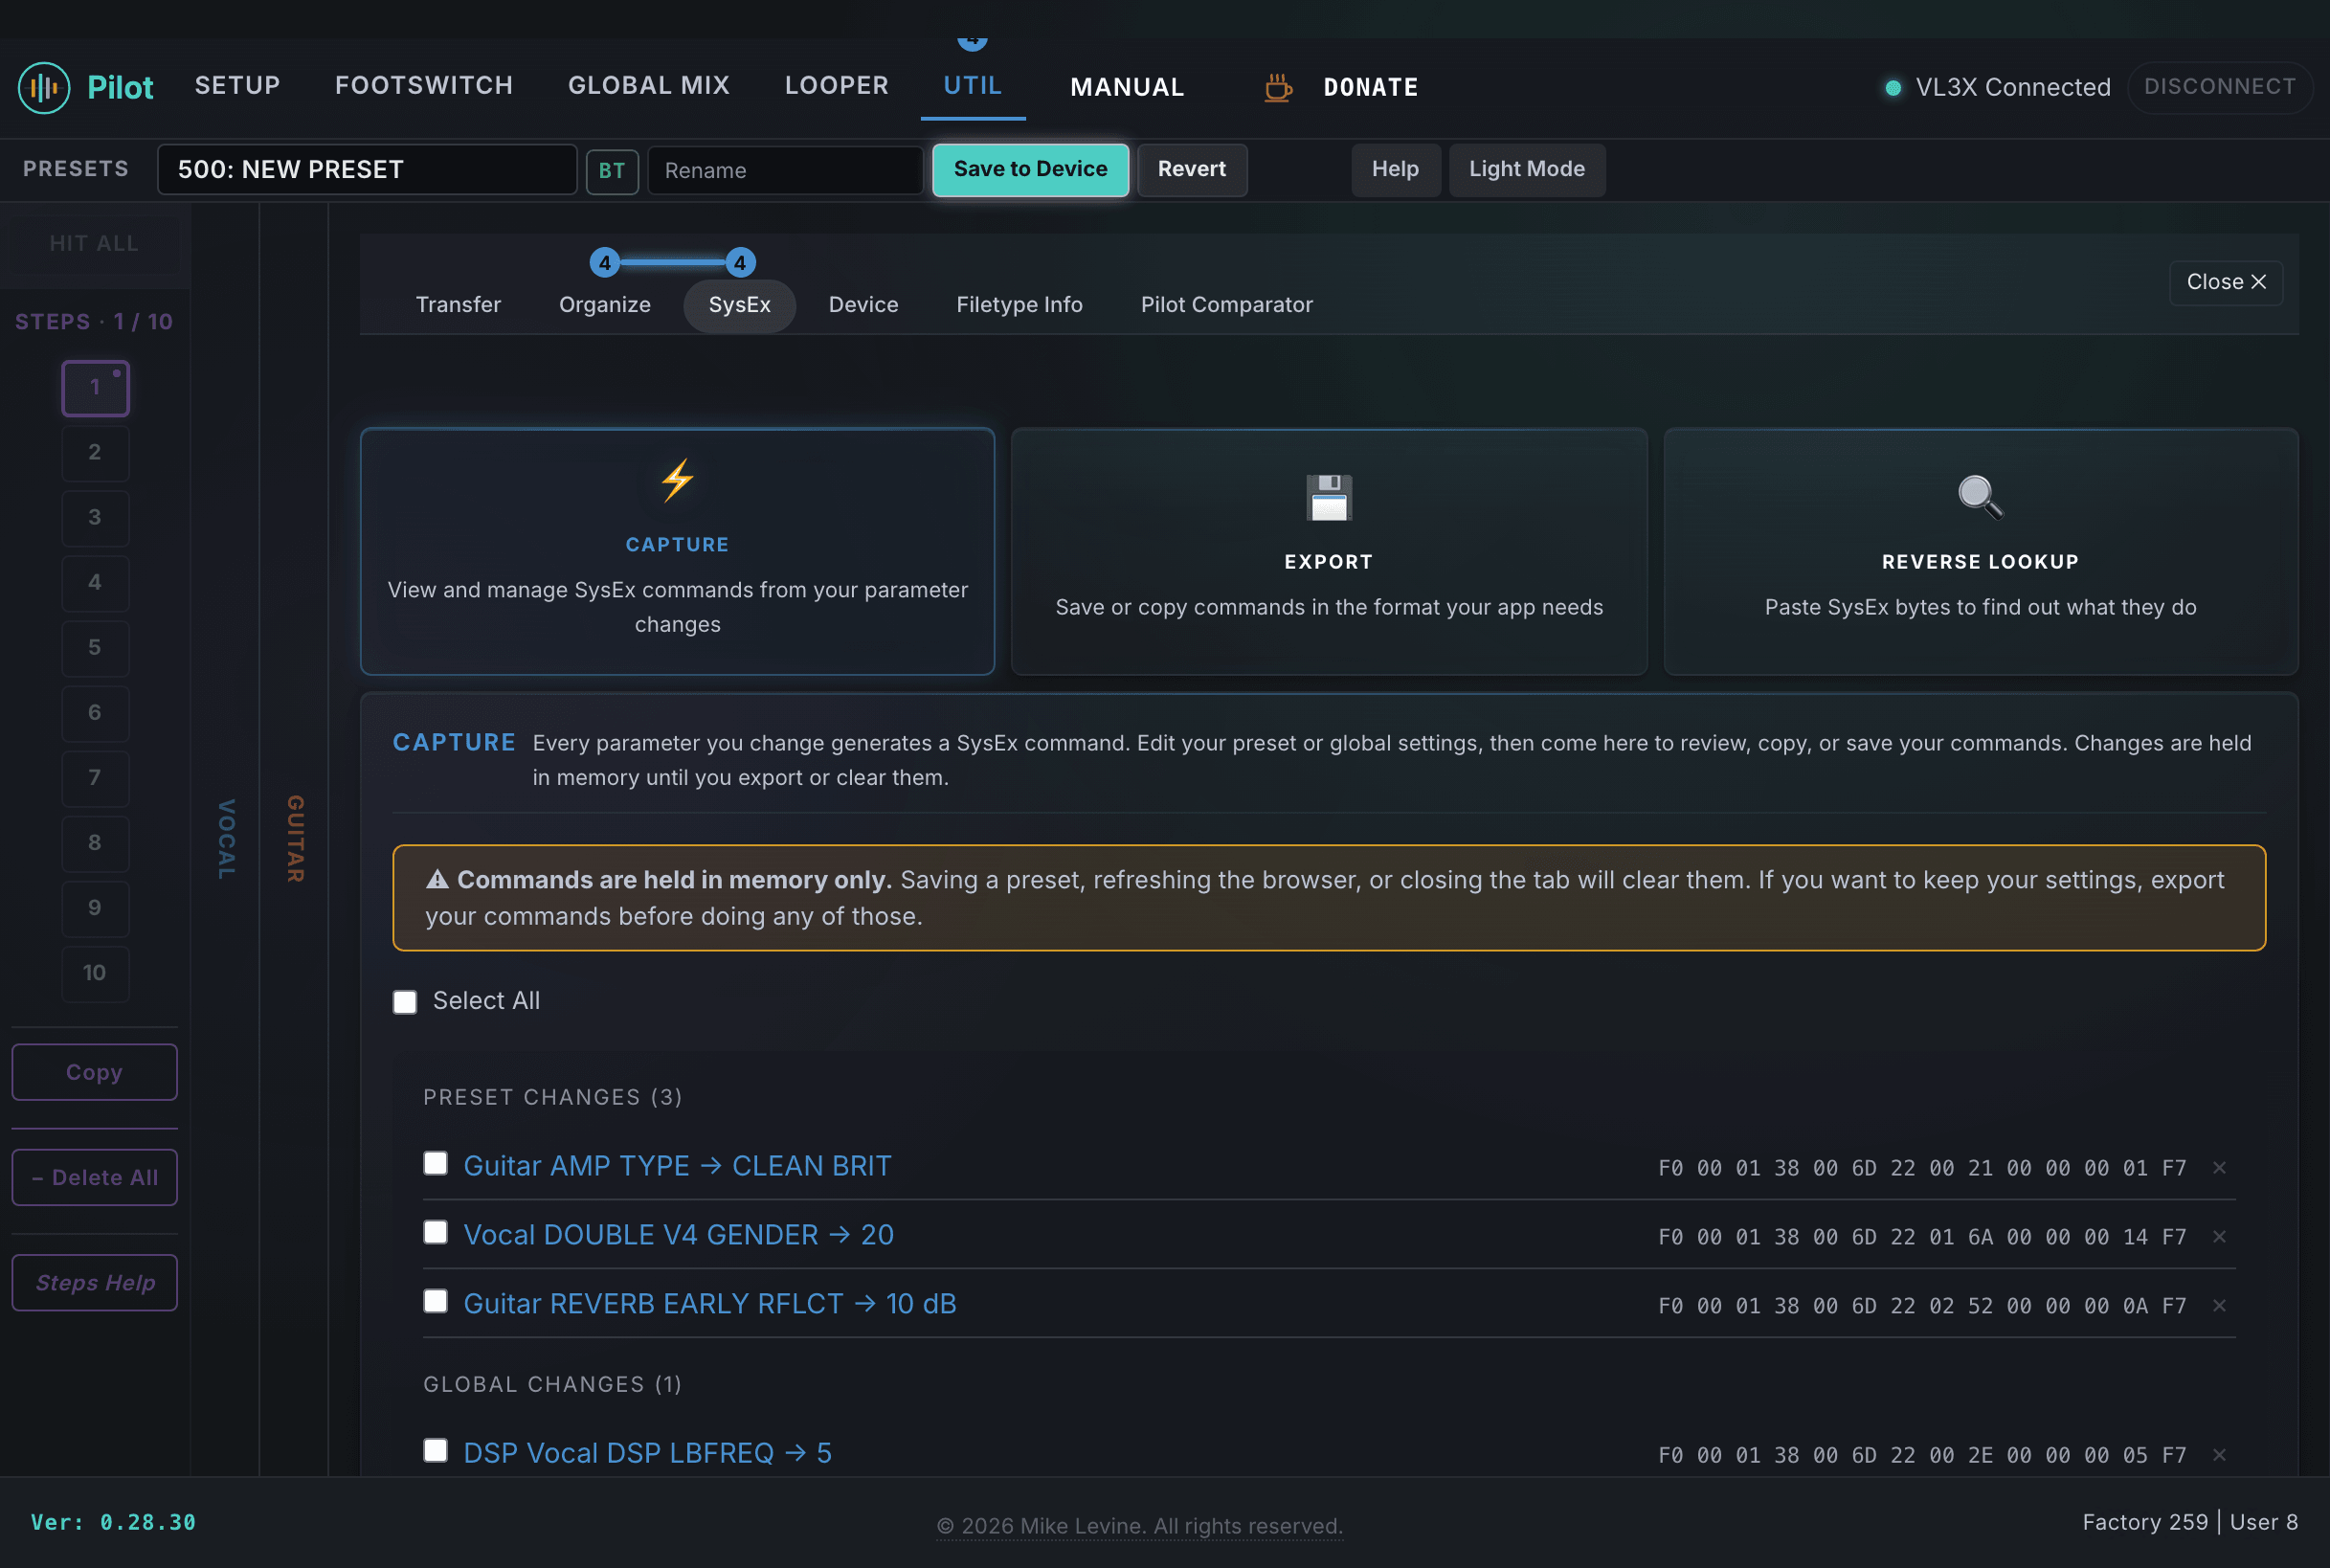Open the 500: NEW PRESET selector
Screen dimensions: 2330x1568
(367, 169)
